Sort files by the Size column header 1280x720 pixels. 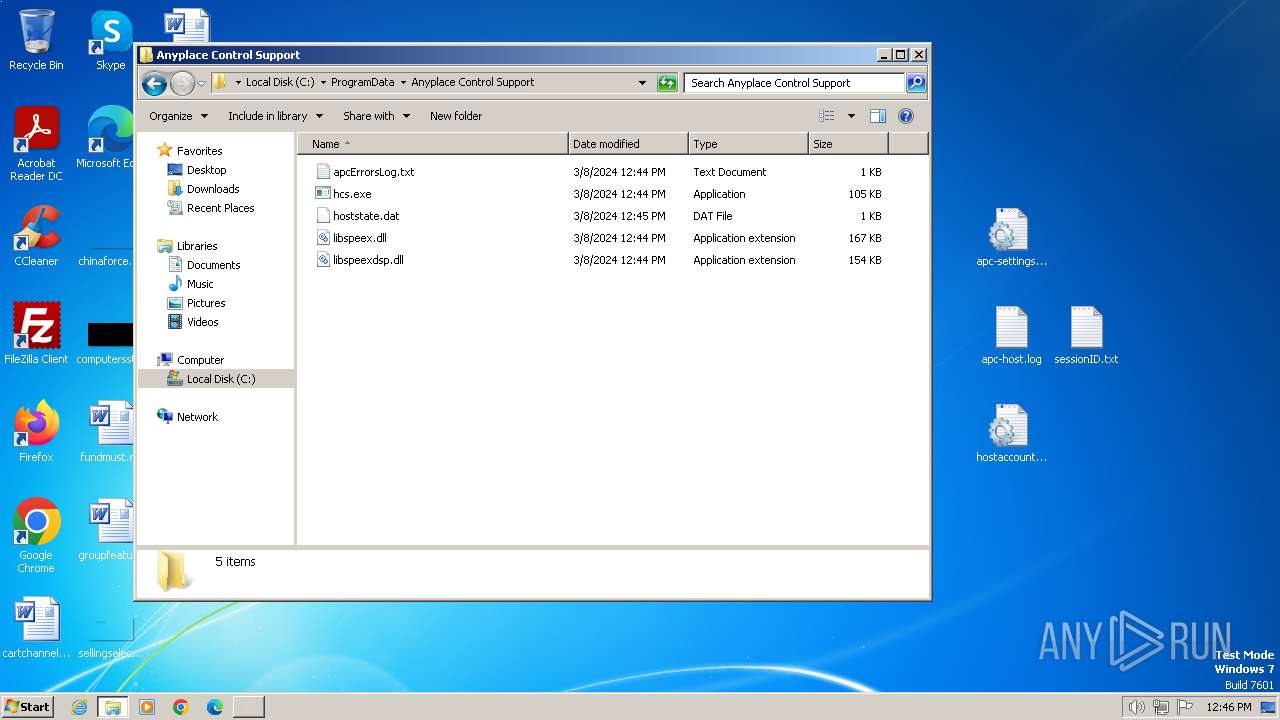[x=848, y=144]
